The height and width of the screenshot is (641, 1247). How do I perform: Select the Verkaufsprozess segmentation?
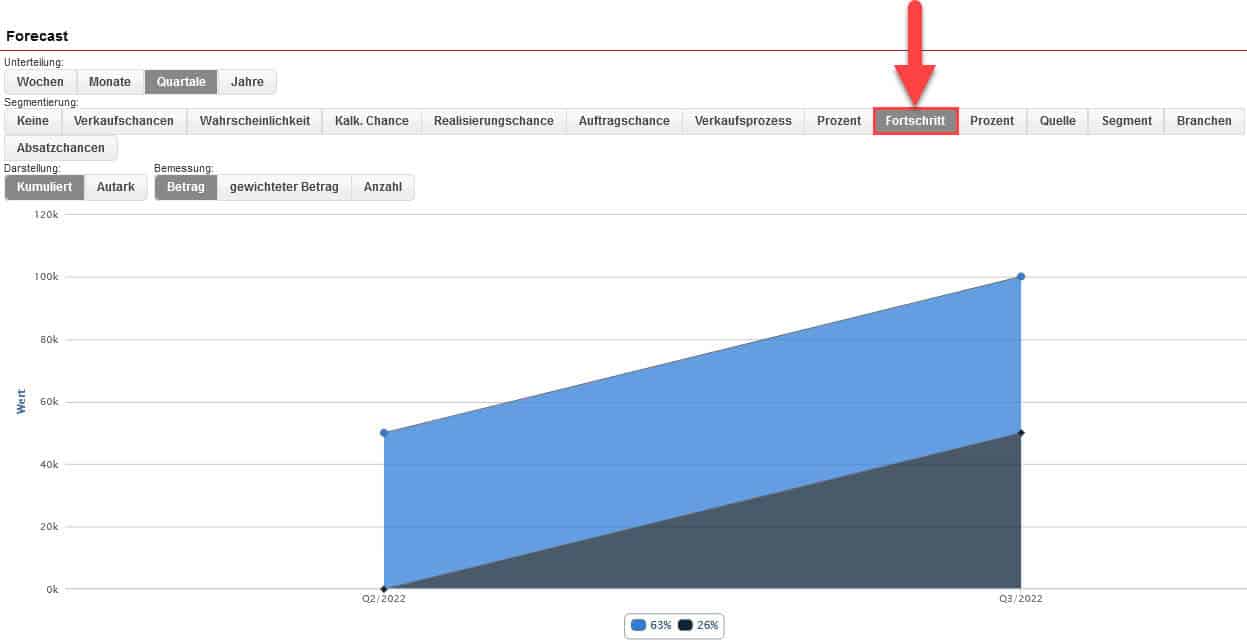(743, 121)
